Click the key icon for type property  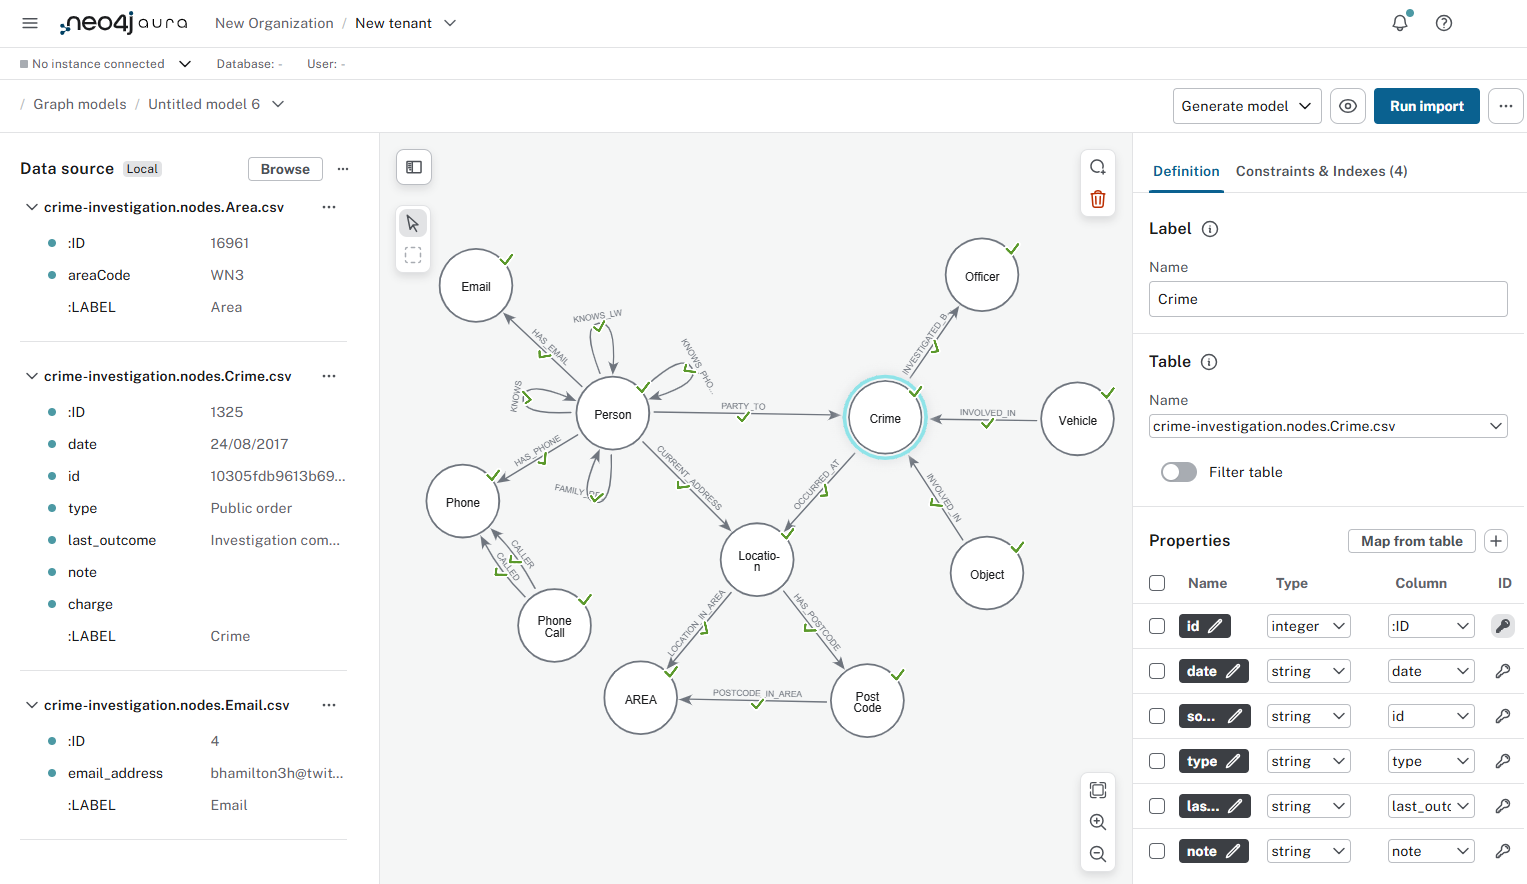tap(1503, 761)
